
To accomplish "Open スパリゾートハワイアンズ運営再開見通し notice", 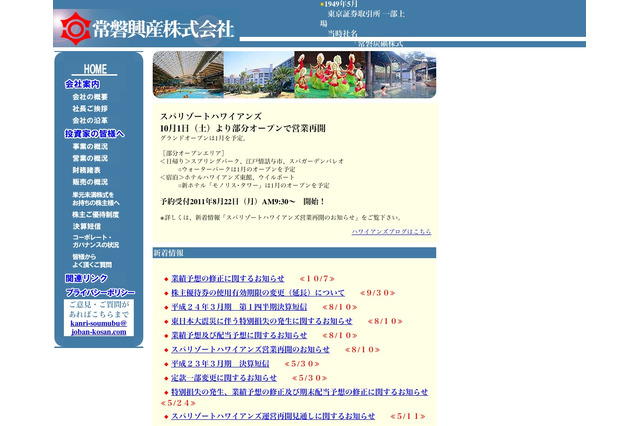I will [273, 416].
